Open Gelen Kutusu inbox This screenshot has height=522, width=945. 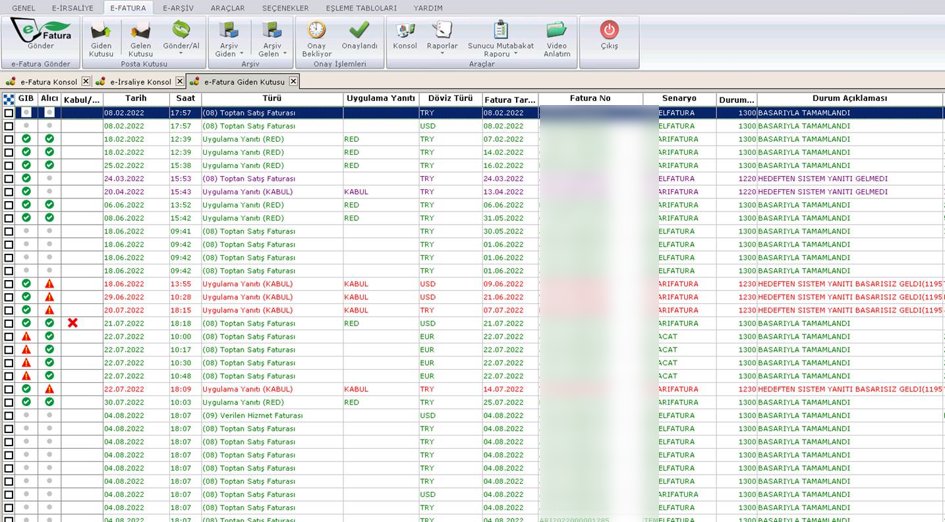point(140,40)
